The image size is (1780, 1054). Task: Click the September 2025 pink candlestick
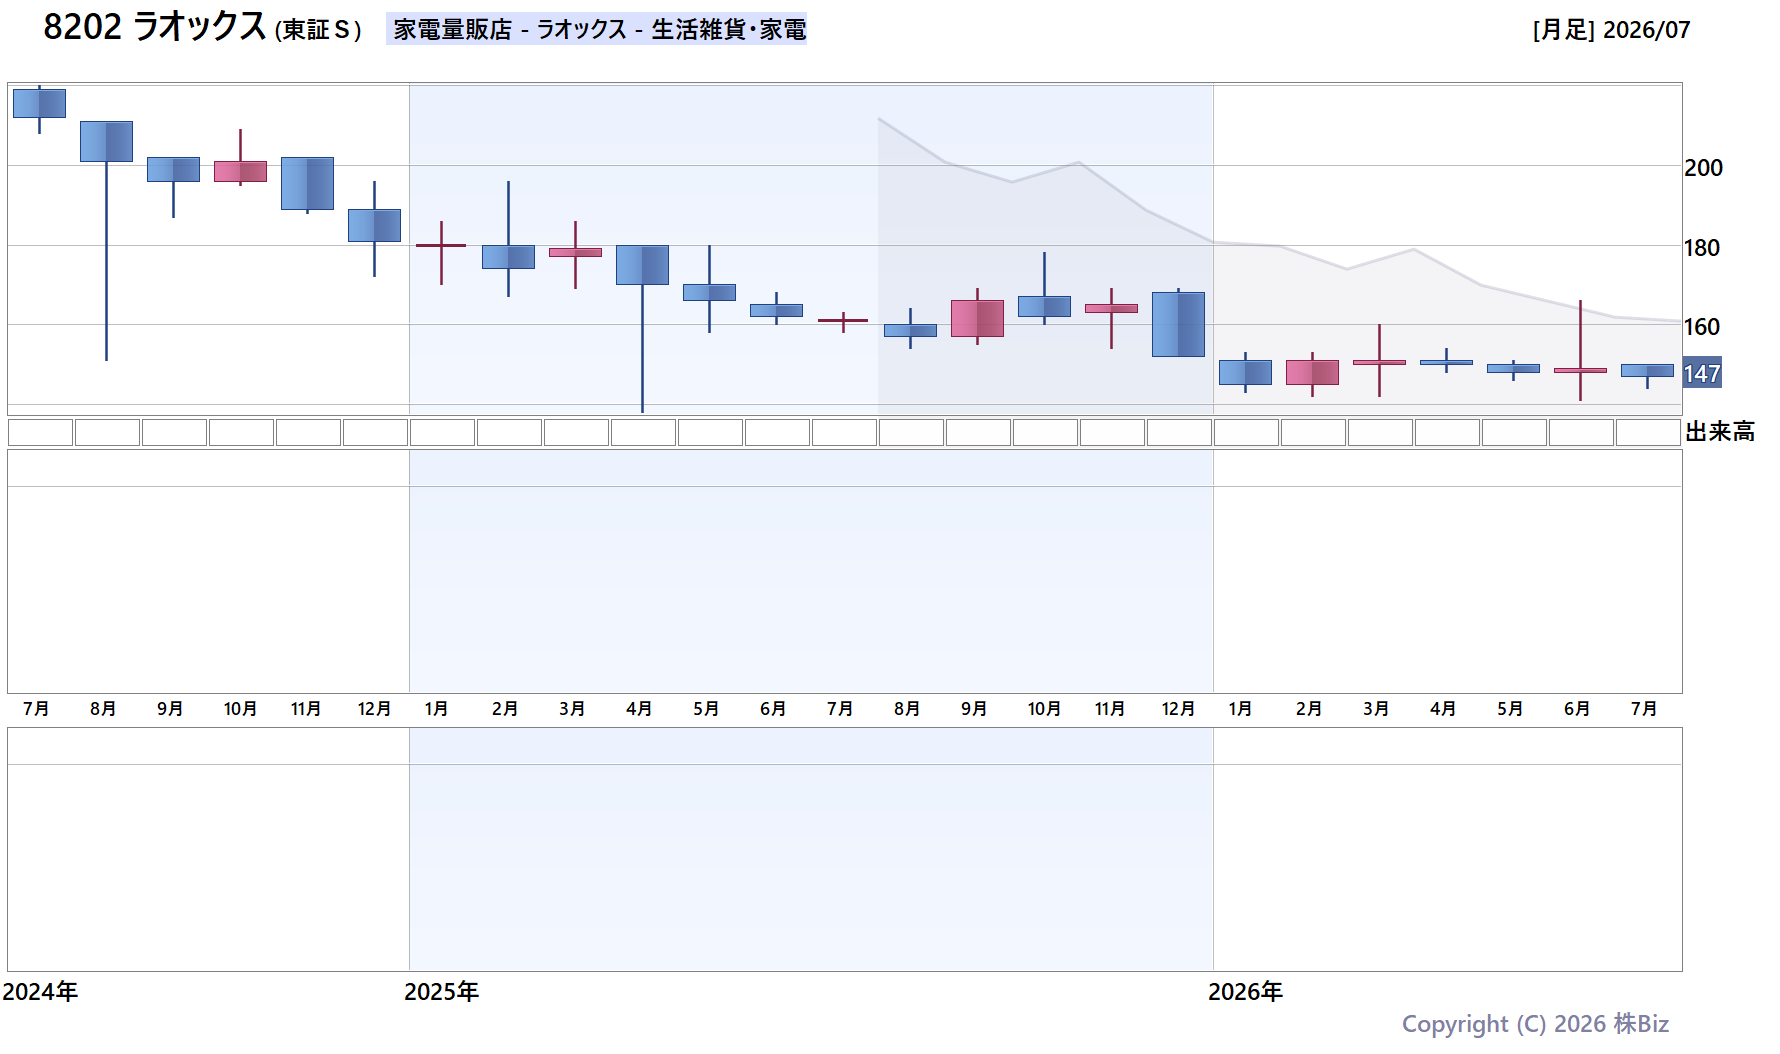tap(977, 317)
